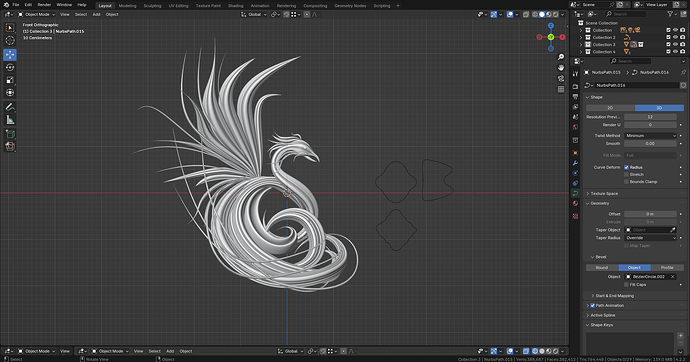This screenshot has height=362, width=690.
Task: Open the Physics properties tab
Action: click(575, 173)
